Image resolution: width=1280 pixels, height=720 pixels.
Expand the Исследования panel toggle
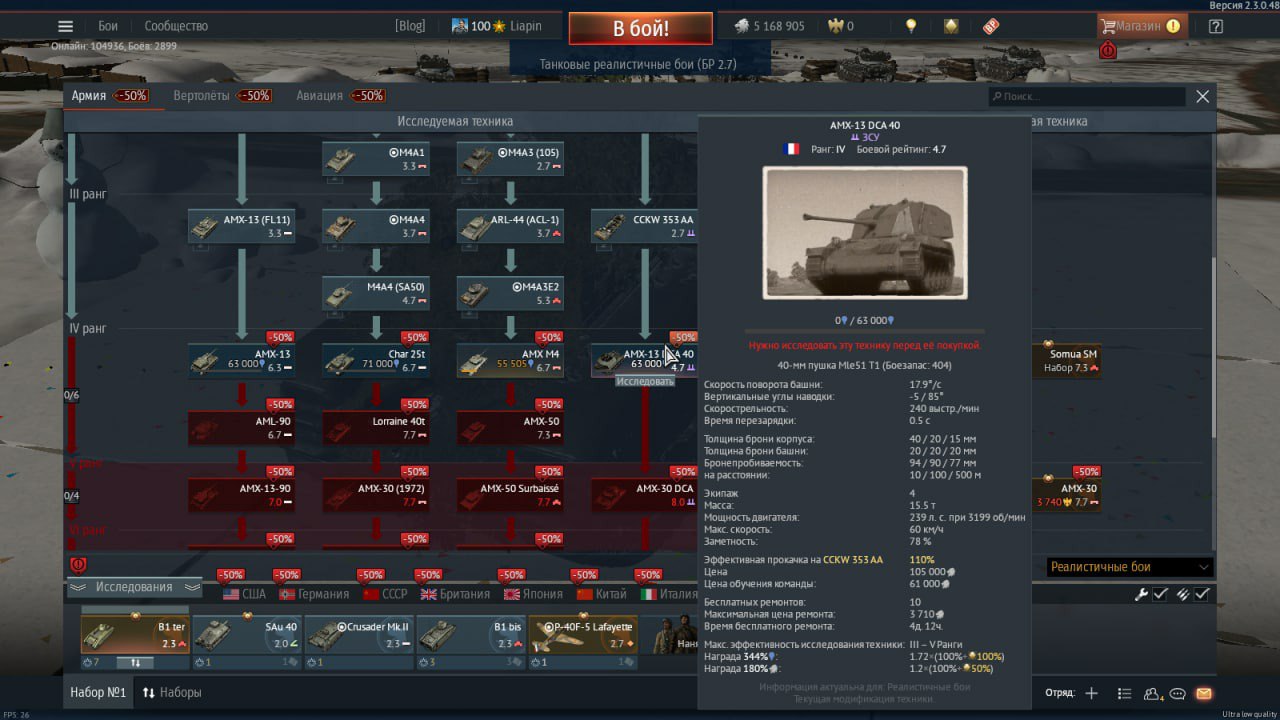(134, 587)
